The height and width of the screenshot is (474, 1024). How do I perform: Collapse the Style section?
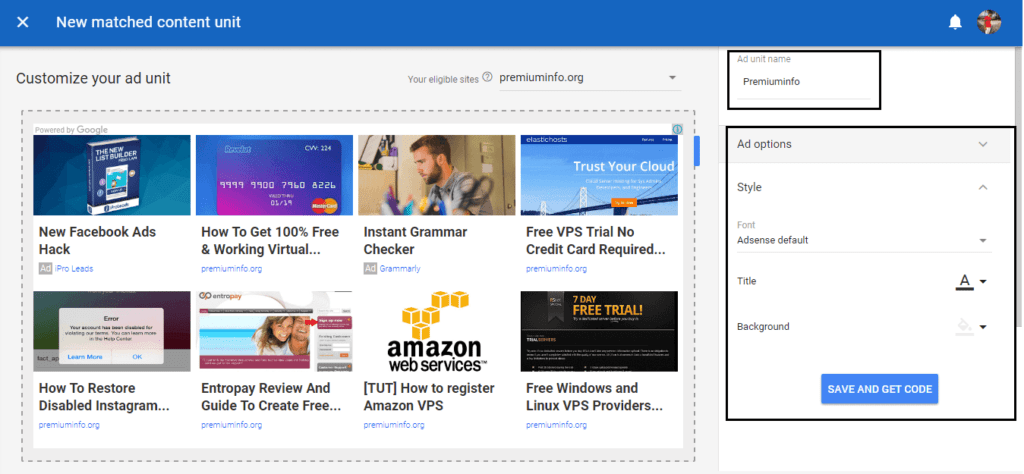pos(865,187)
